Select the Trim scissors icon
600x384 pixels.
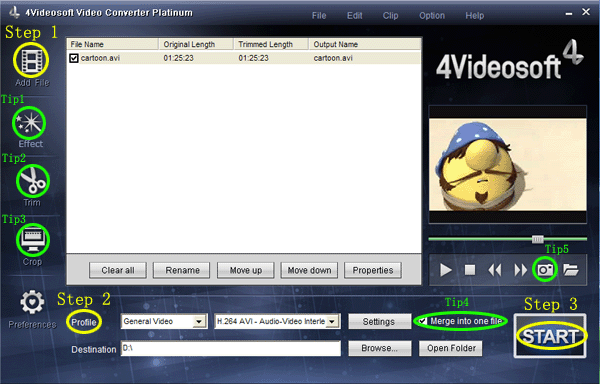pyautogui.click(x=33, y=181)
